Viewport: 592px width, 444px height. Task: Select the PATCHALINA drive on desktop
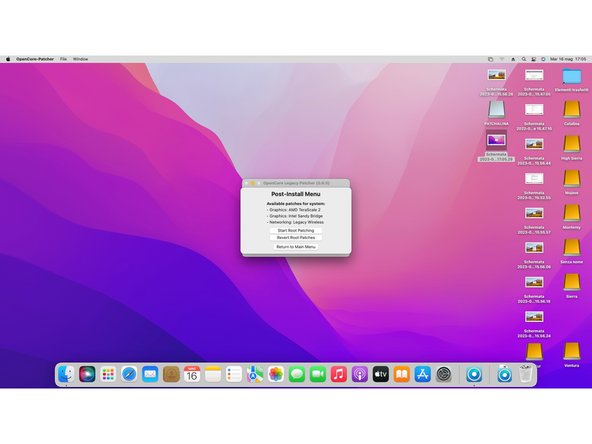496,113
